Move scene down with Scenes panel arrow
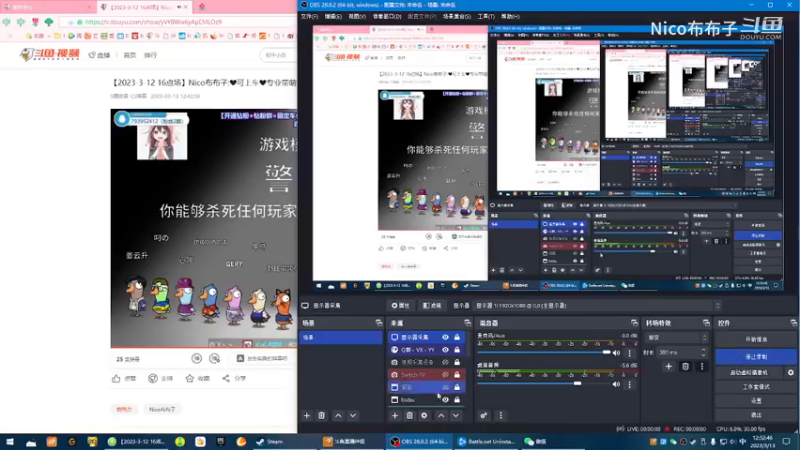 pyautogui.click(x=353, y=415)
